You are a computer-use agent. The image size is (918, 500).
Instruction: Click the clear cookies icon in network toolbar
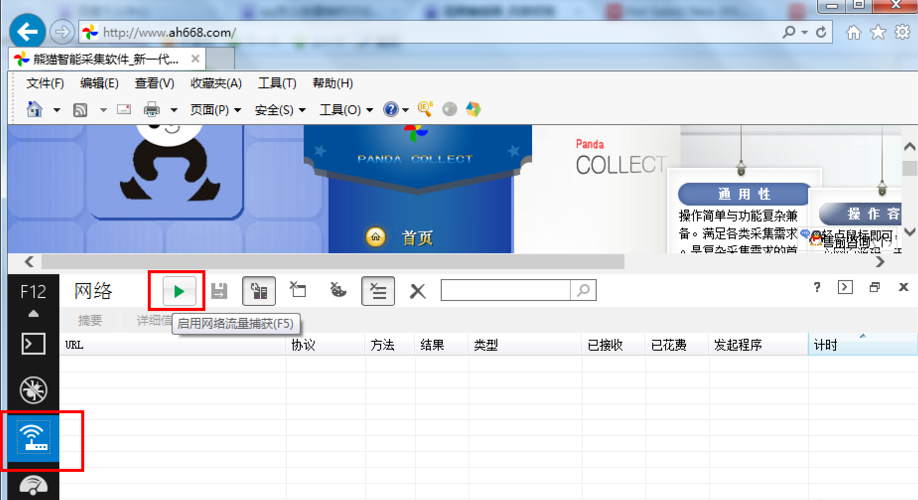pos(338,291)
